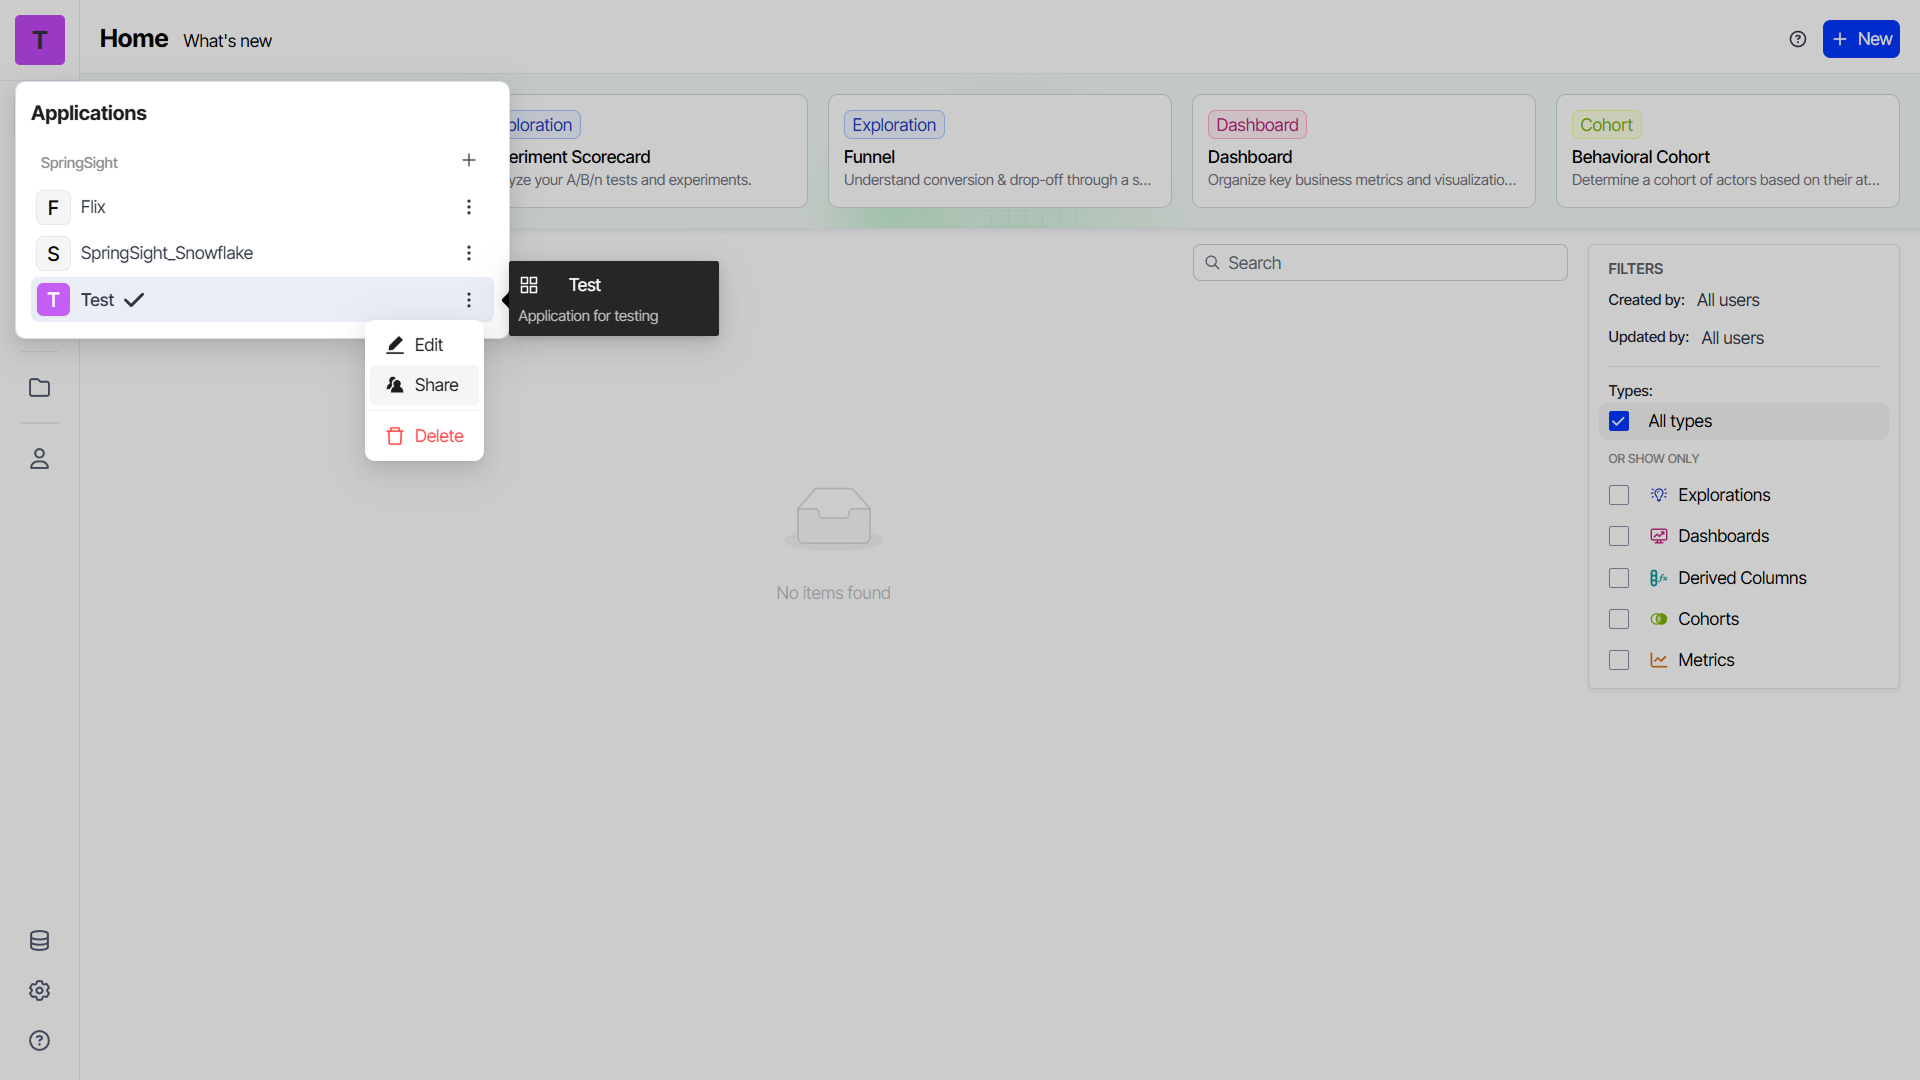Click into the Search input field
The height and width of the screenshot is (1080, 1920).
[1379, 263]
